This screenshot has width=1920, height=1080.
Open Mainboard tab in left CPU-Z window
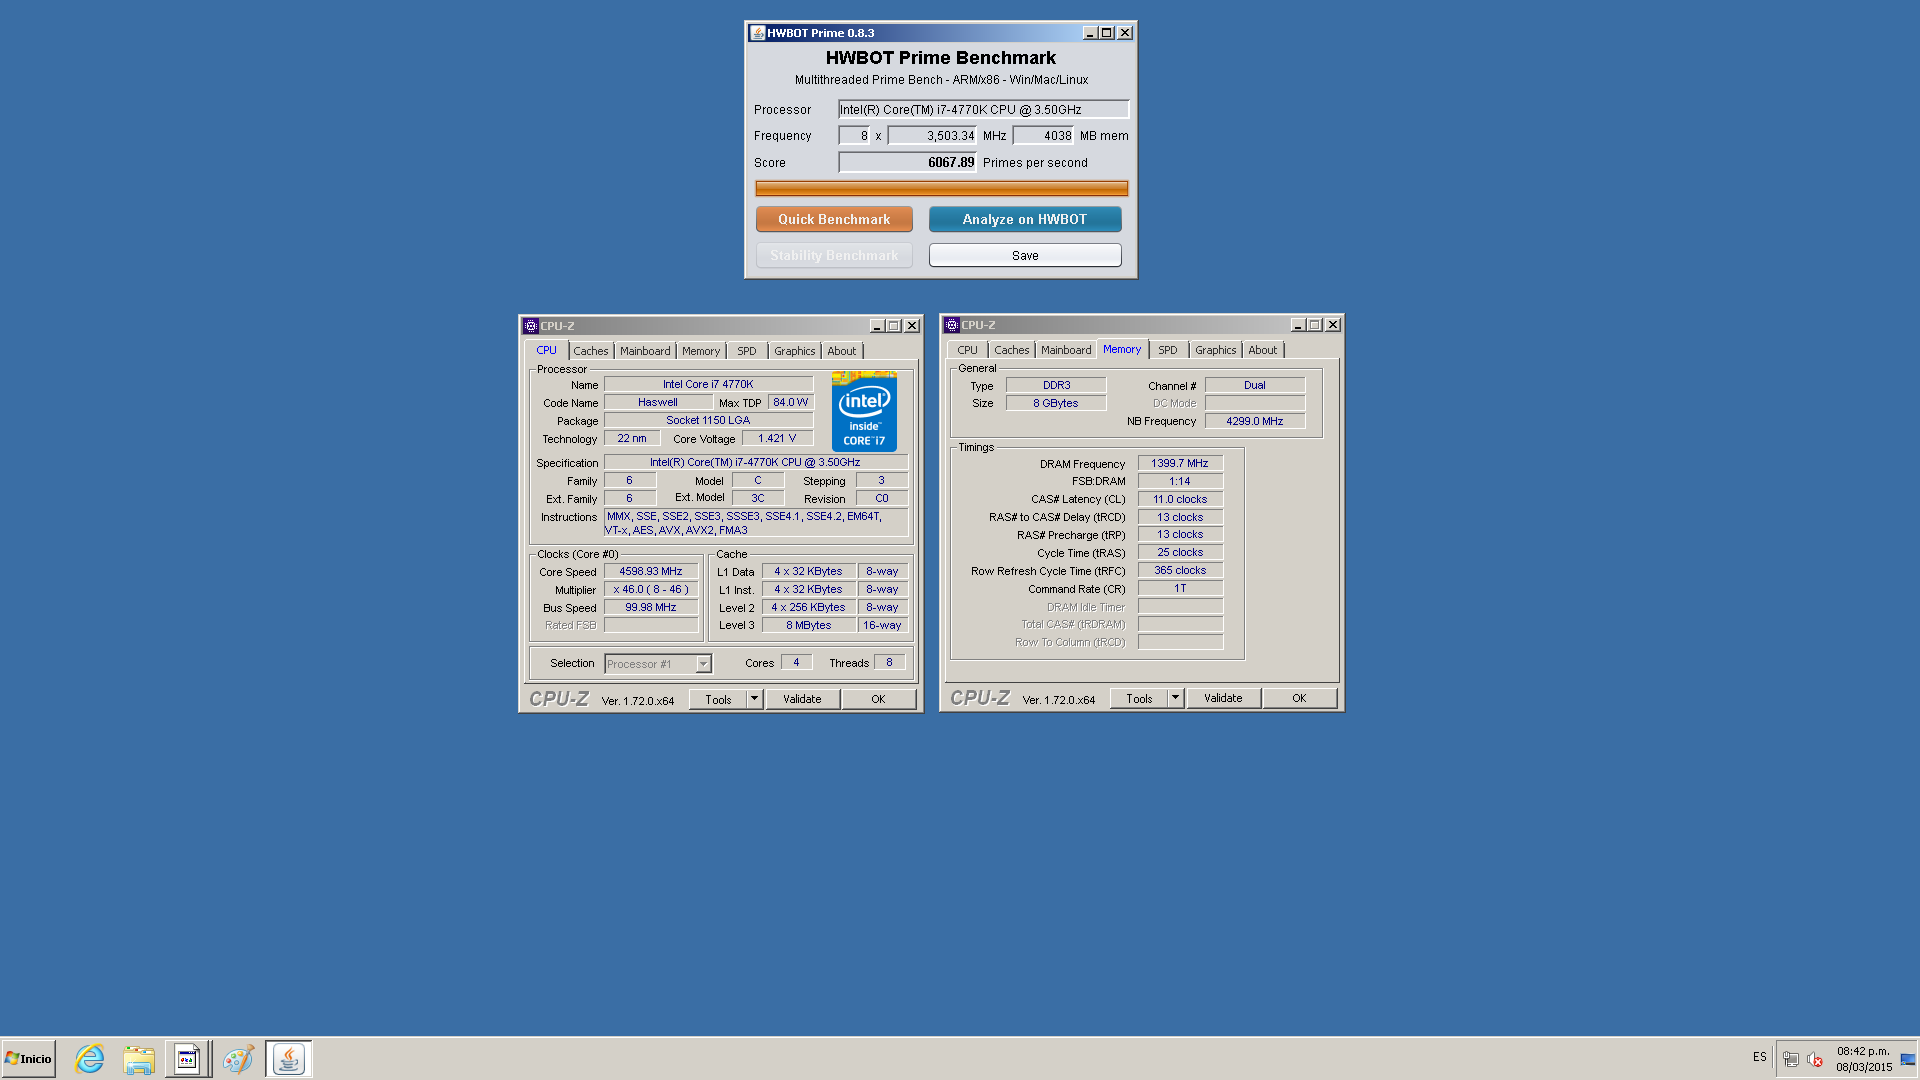tap(645, 351)
